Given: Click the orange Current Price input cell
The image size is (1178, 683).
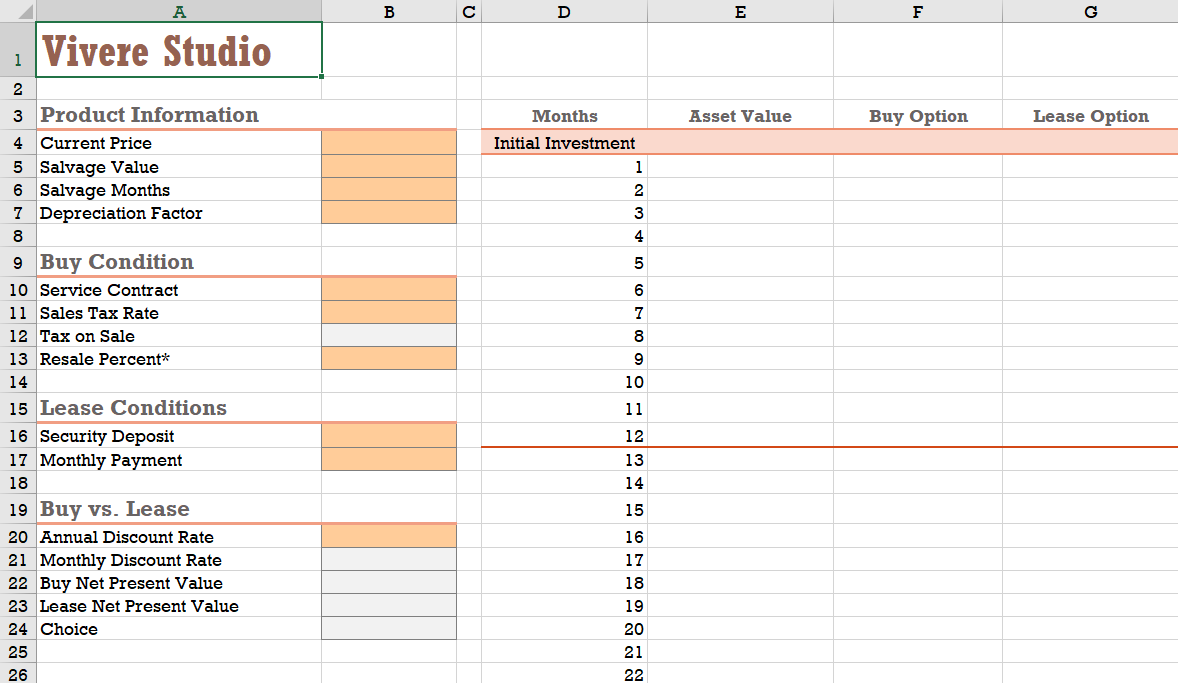Looking at the screenshot, I should click(x=388, y=143).
